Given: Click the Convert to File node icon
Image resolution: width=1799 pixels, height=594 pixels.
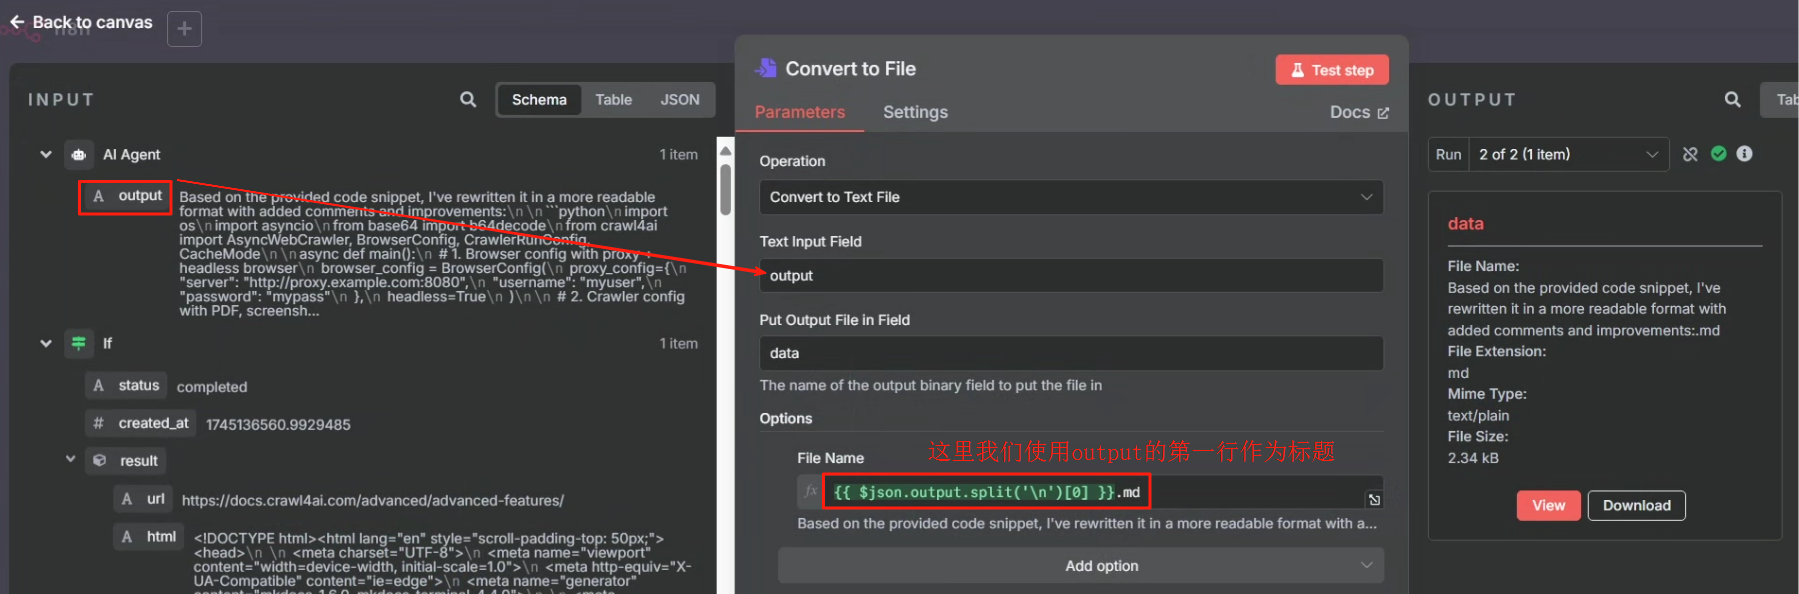Looking at the screenshot, I should pyautogui.click(x=766, y=68).
